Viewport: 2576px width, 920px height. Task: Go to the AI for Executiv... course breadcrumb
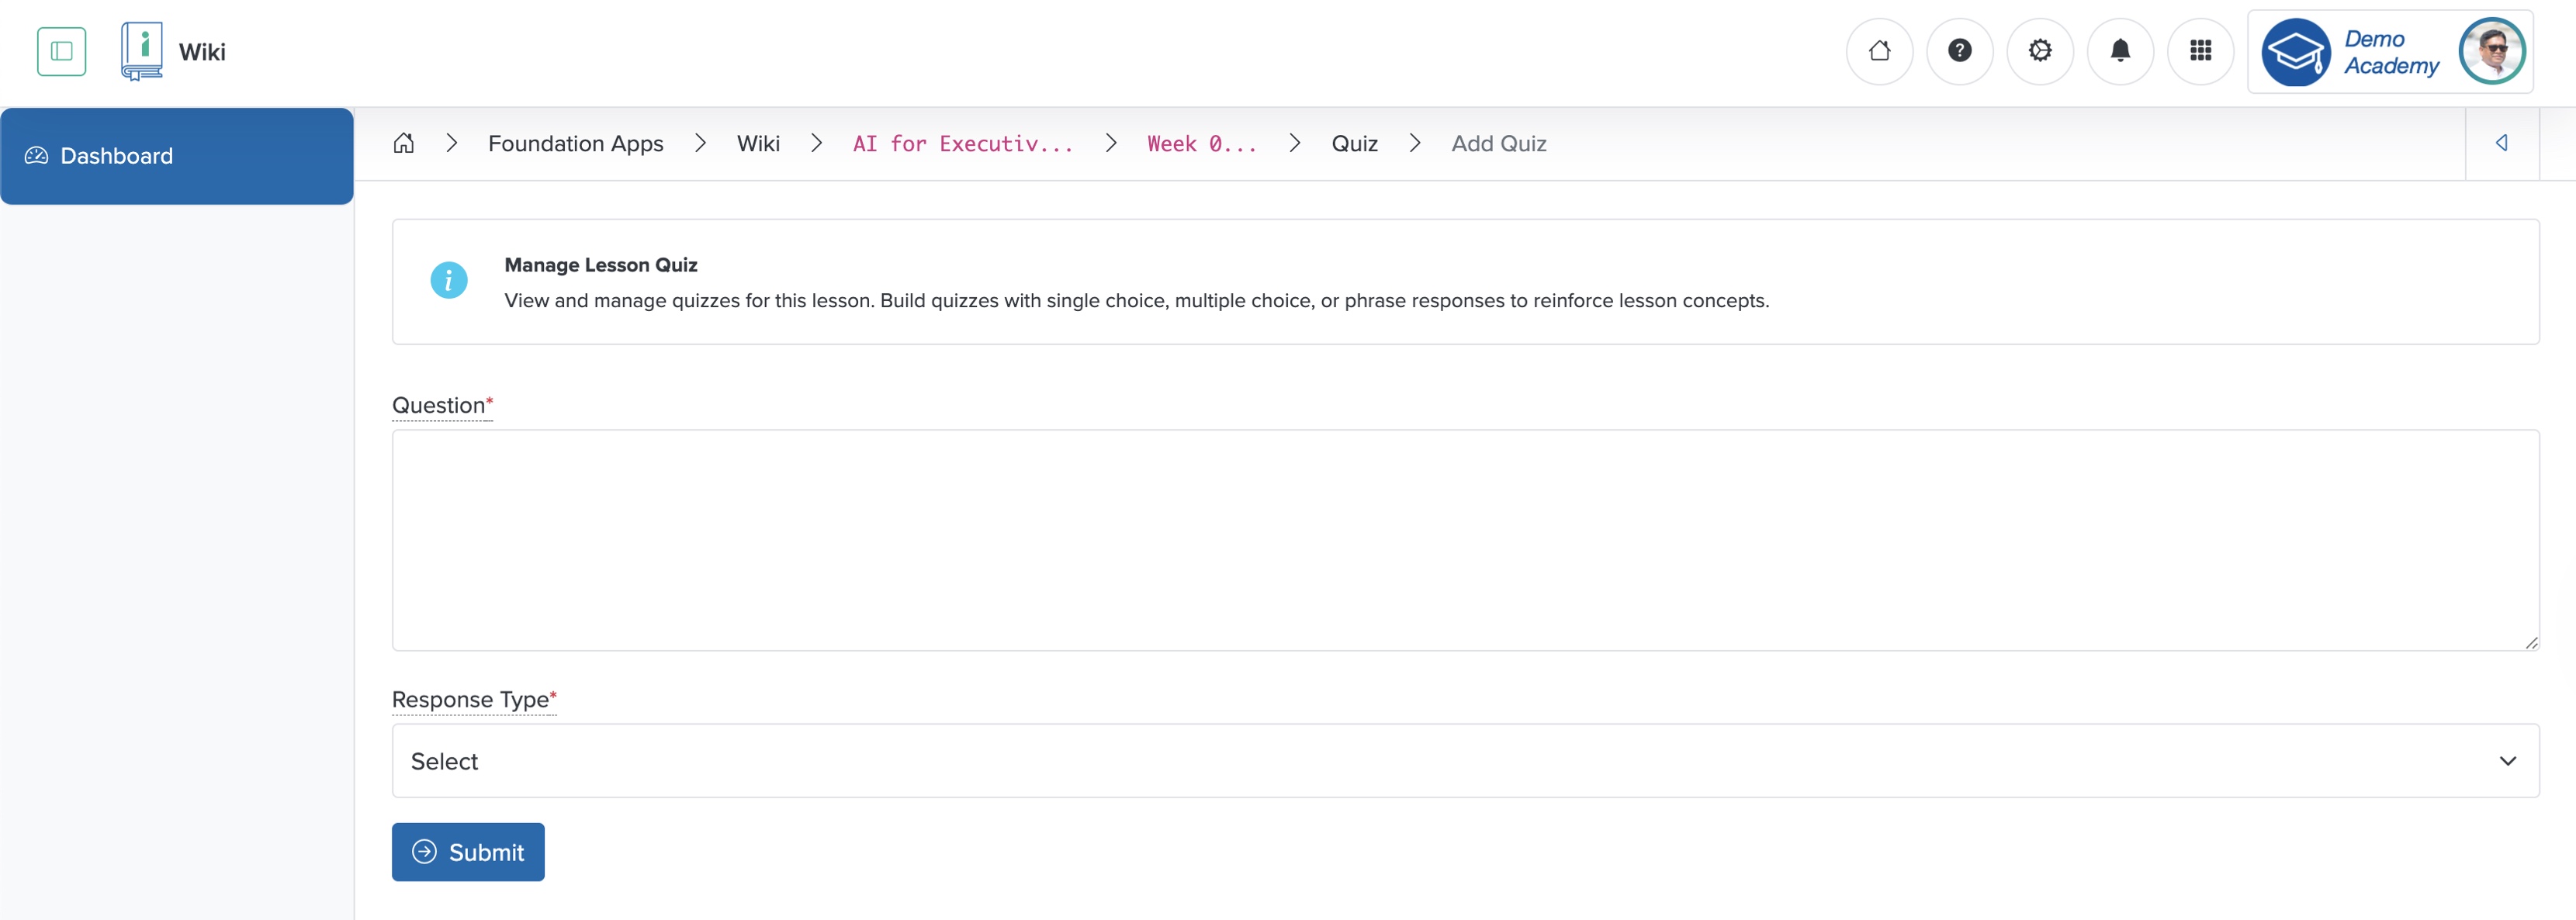[x=961, y=143]
